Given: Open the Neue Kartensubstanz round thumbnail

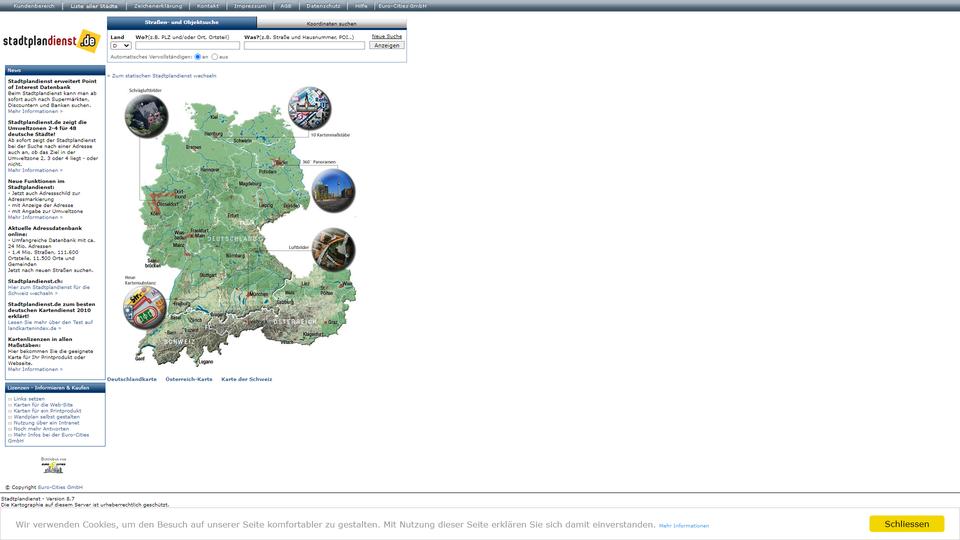Looking at the screenshot, I should coord(144,307).
